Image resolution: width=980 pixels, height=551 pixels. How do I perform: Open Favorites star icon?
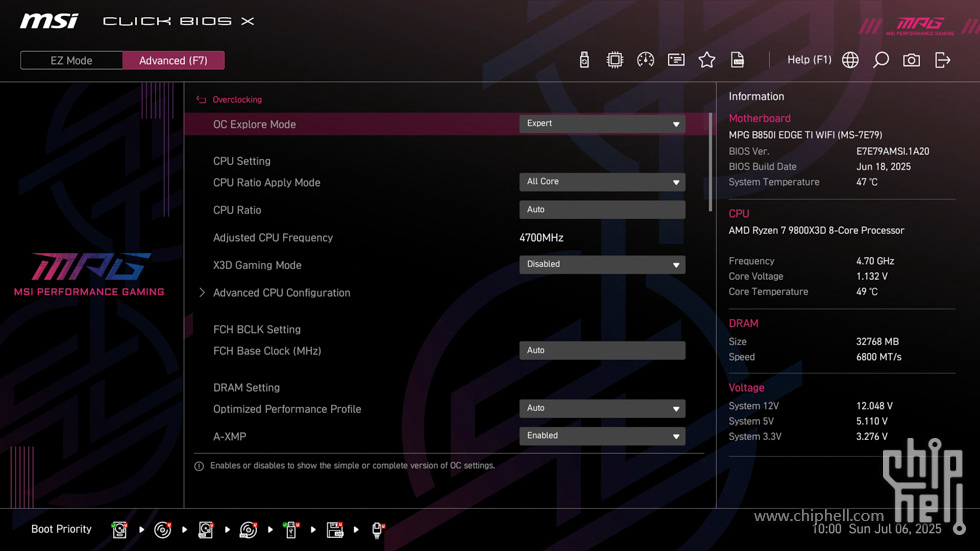[706, 60]
